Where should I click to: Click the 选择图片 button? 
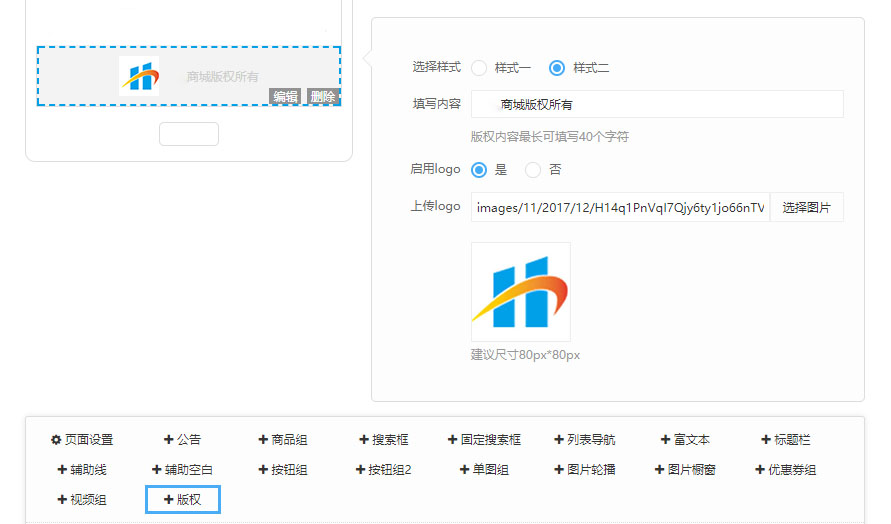(x=806, y=207)
